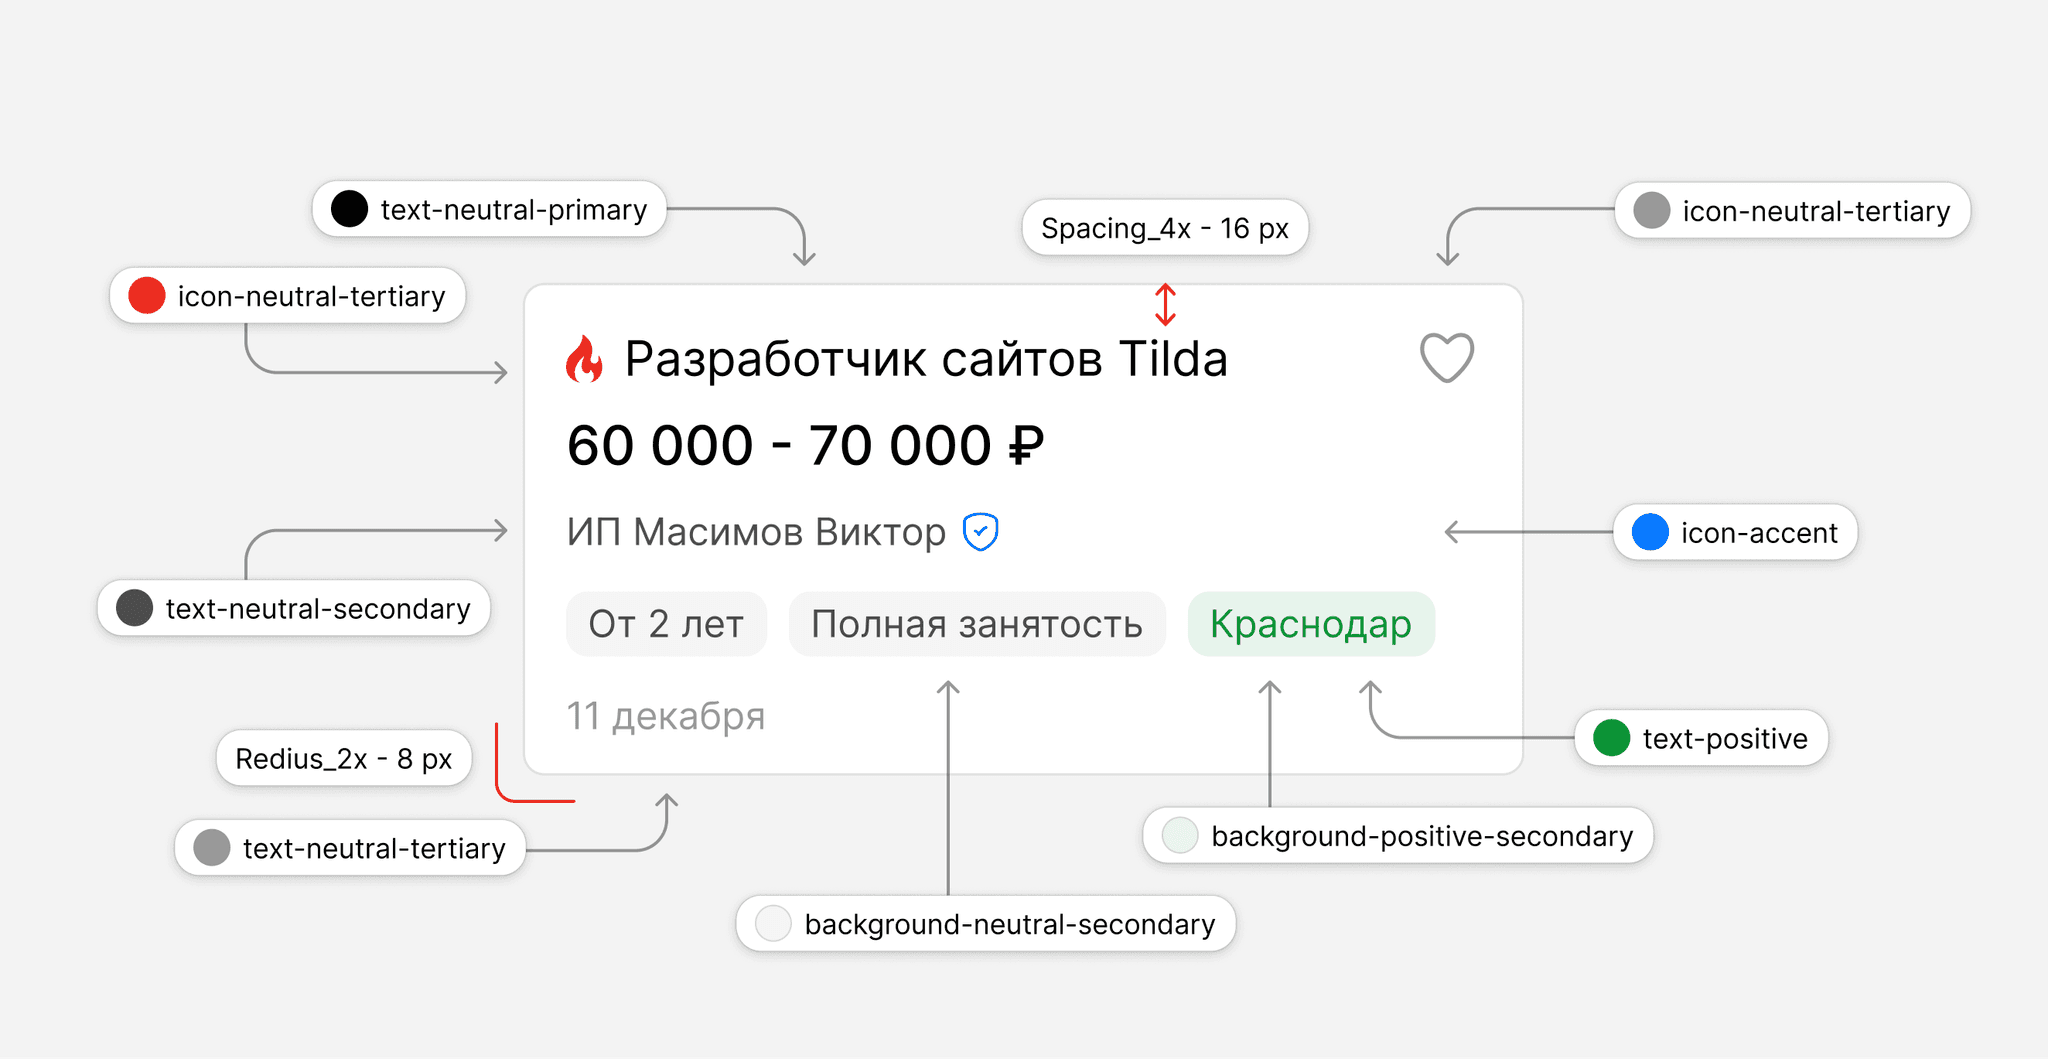Image resolution: width=2048 pixels, height=1059 pixels.
Task: Click the red vertical spacing arrow
Action: tap(1165, 304)
